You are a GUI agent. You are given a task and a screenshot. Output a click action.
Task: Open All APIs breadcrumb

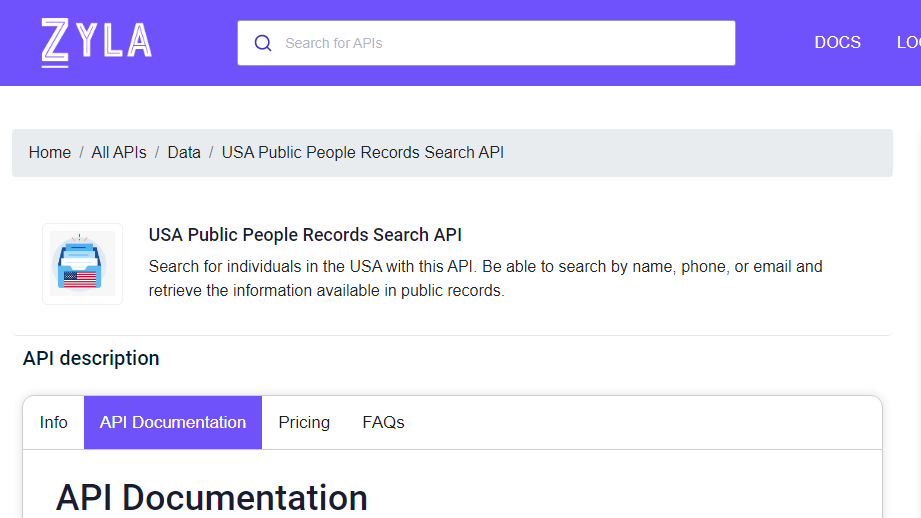(119, 153)
